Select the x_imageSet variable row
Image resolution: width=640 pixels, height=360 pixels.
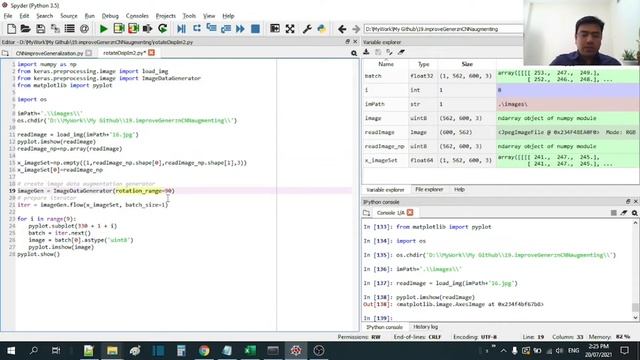tap(500, 160)
